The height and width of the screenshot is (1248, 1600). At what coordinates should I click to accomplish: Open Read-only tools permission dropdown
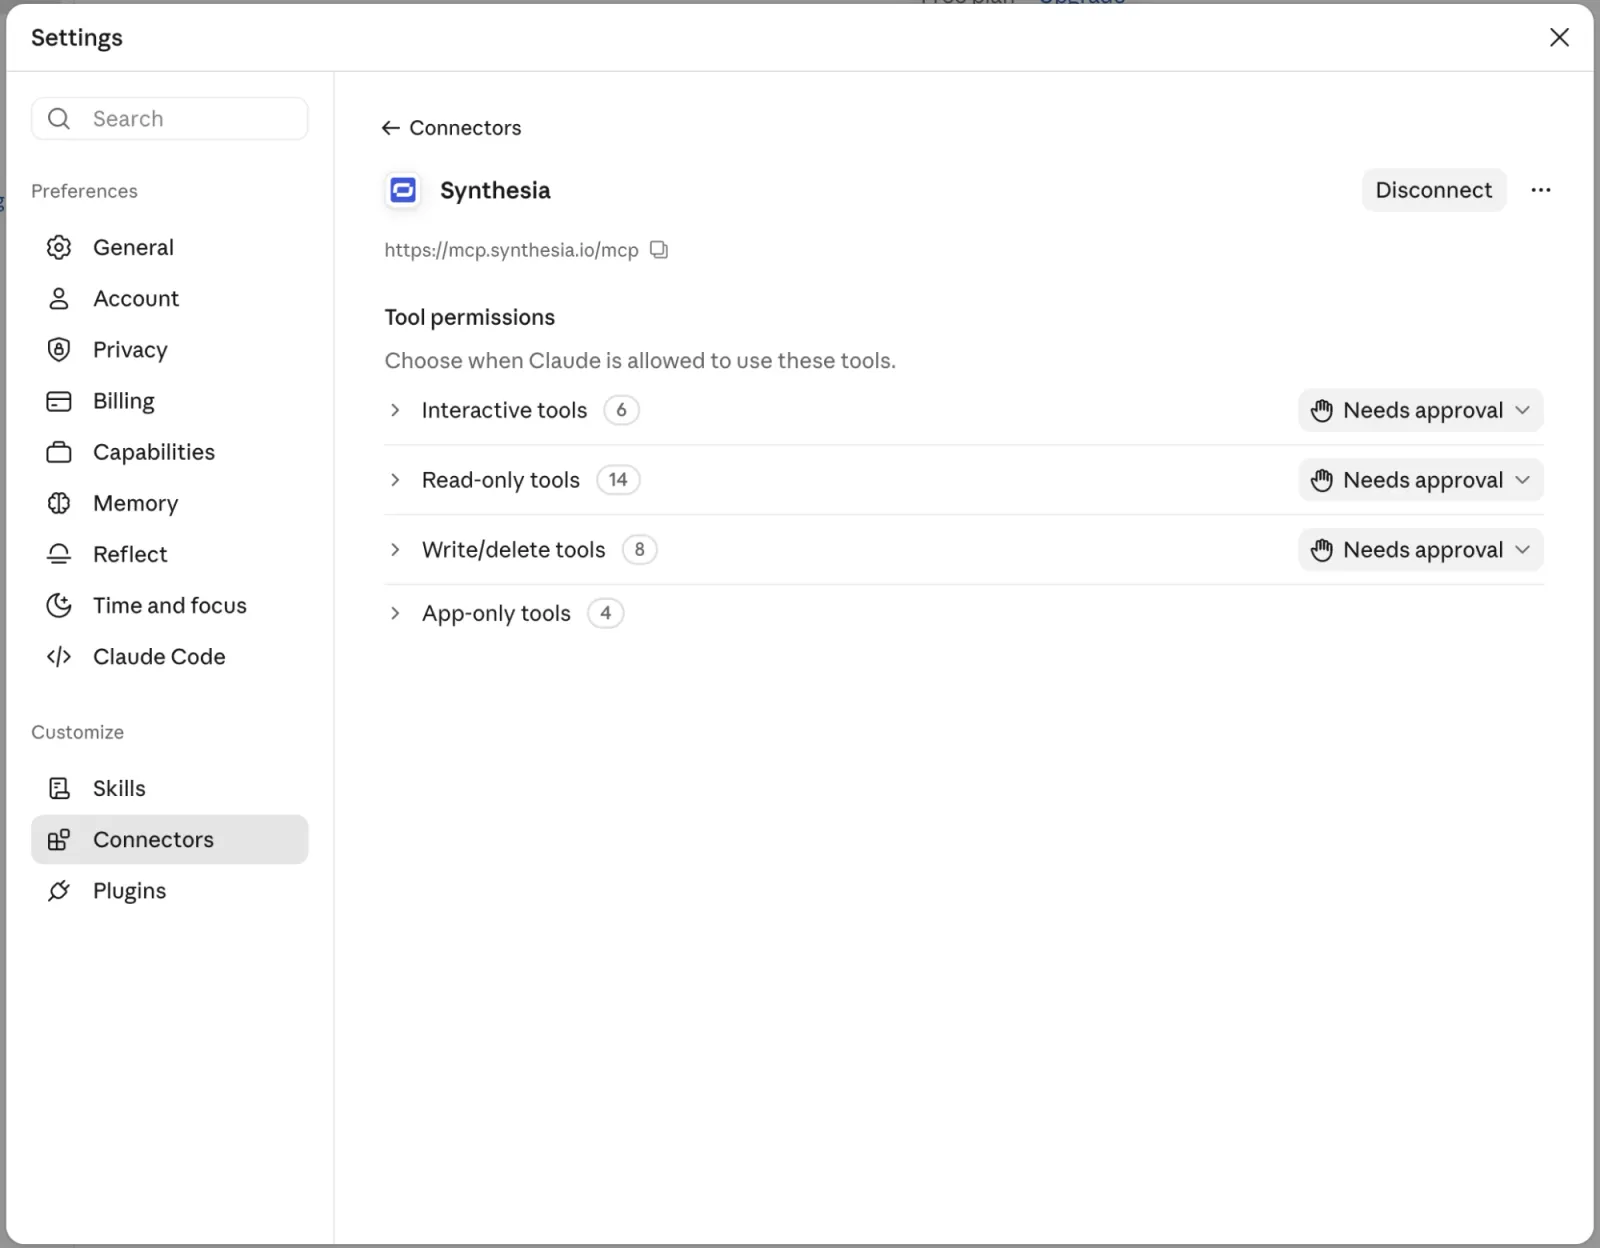click(x=1420, y=480)
